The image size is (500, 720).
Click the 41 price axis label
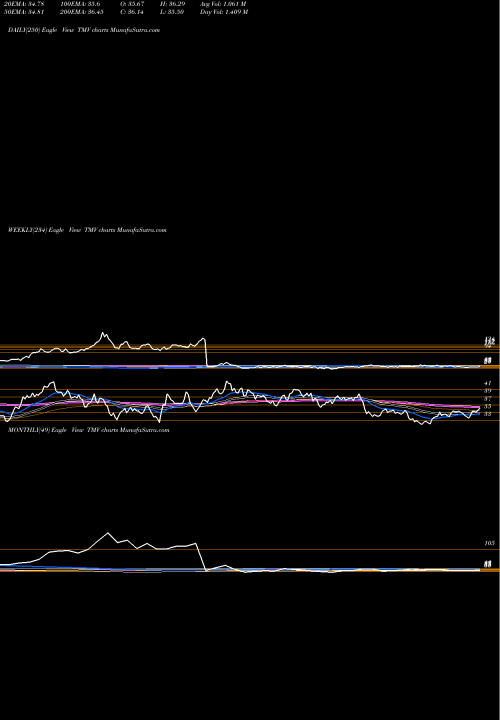pos(488,382)
